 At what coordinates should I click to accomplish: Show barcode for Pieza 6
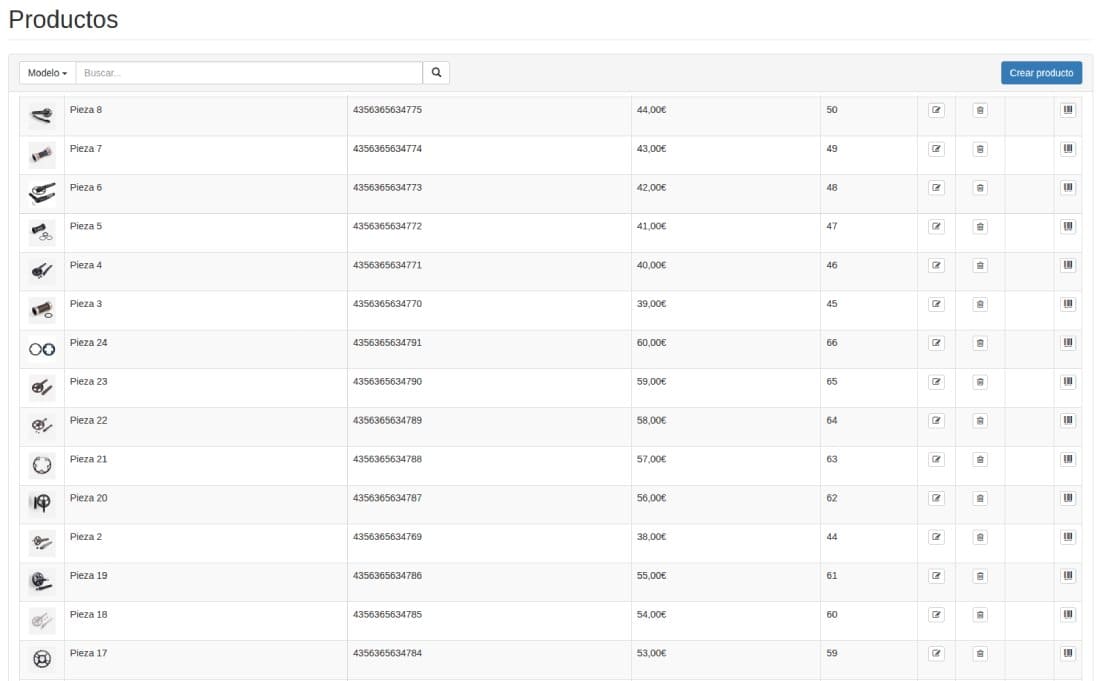tap(1068, 188)
